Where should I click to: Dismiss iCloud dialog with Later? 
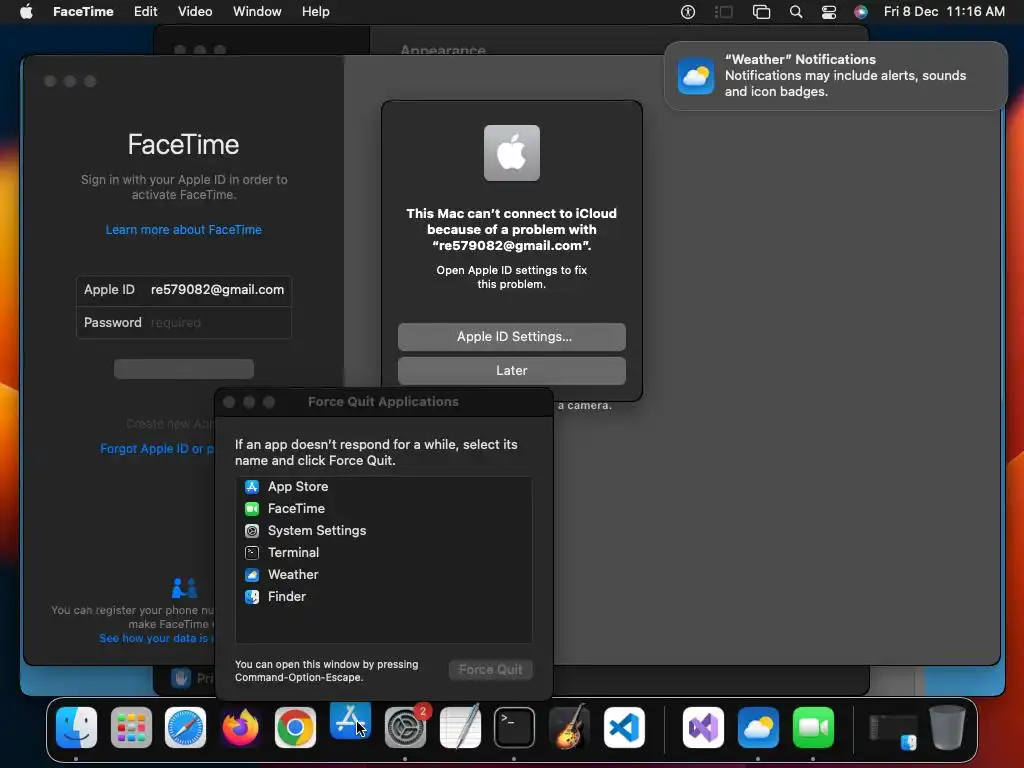pos(511,370)
